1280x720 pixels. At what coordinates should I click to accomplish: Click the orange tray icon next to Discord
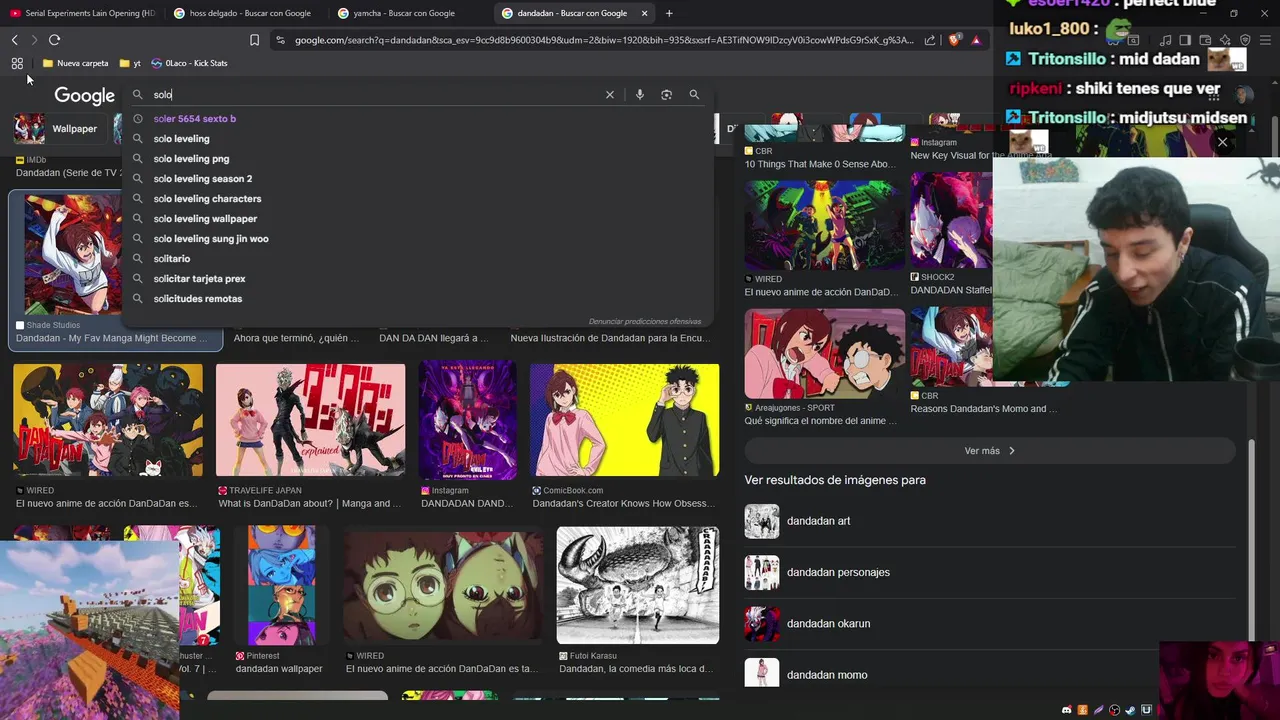tap(1083, 710)
